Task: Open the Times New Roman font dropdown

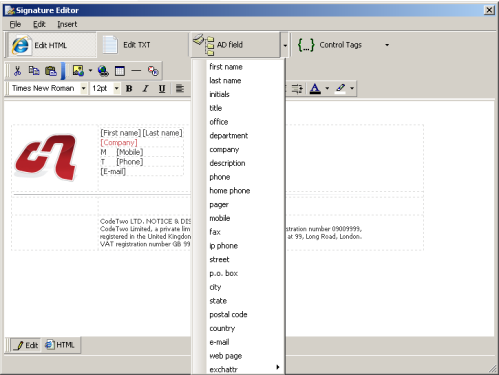Action: [84, 88]
